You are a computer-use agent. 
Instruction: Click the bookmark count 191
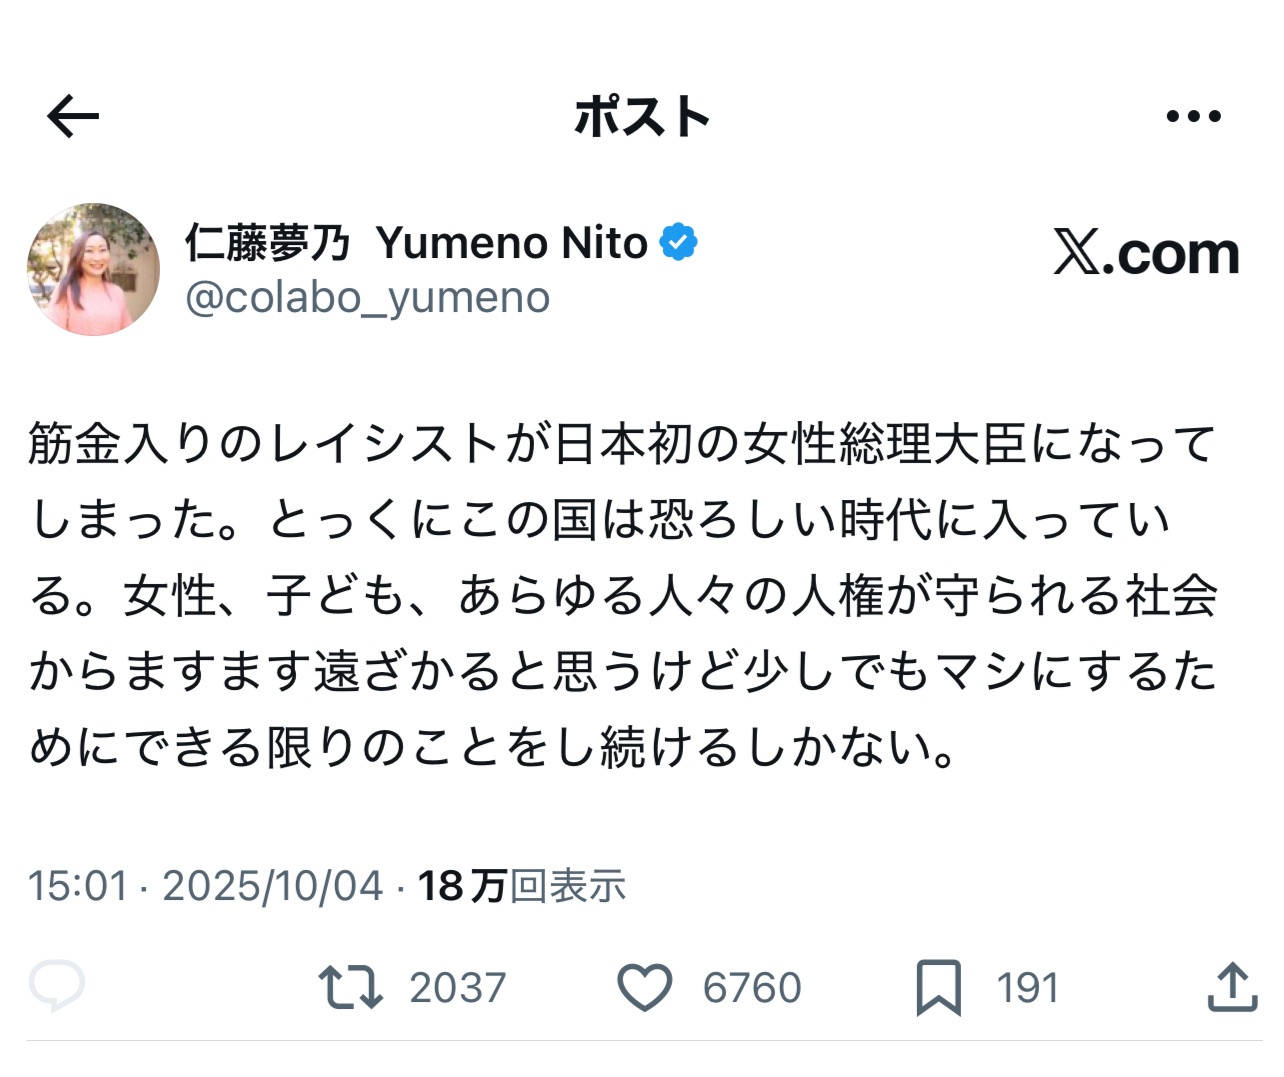point(1027,988)
